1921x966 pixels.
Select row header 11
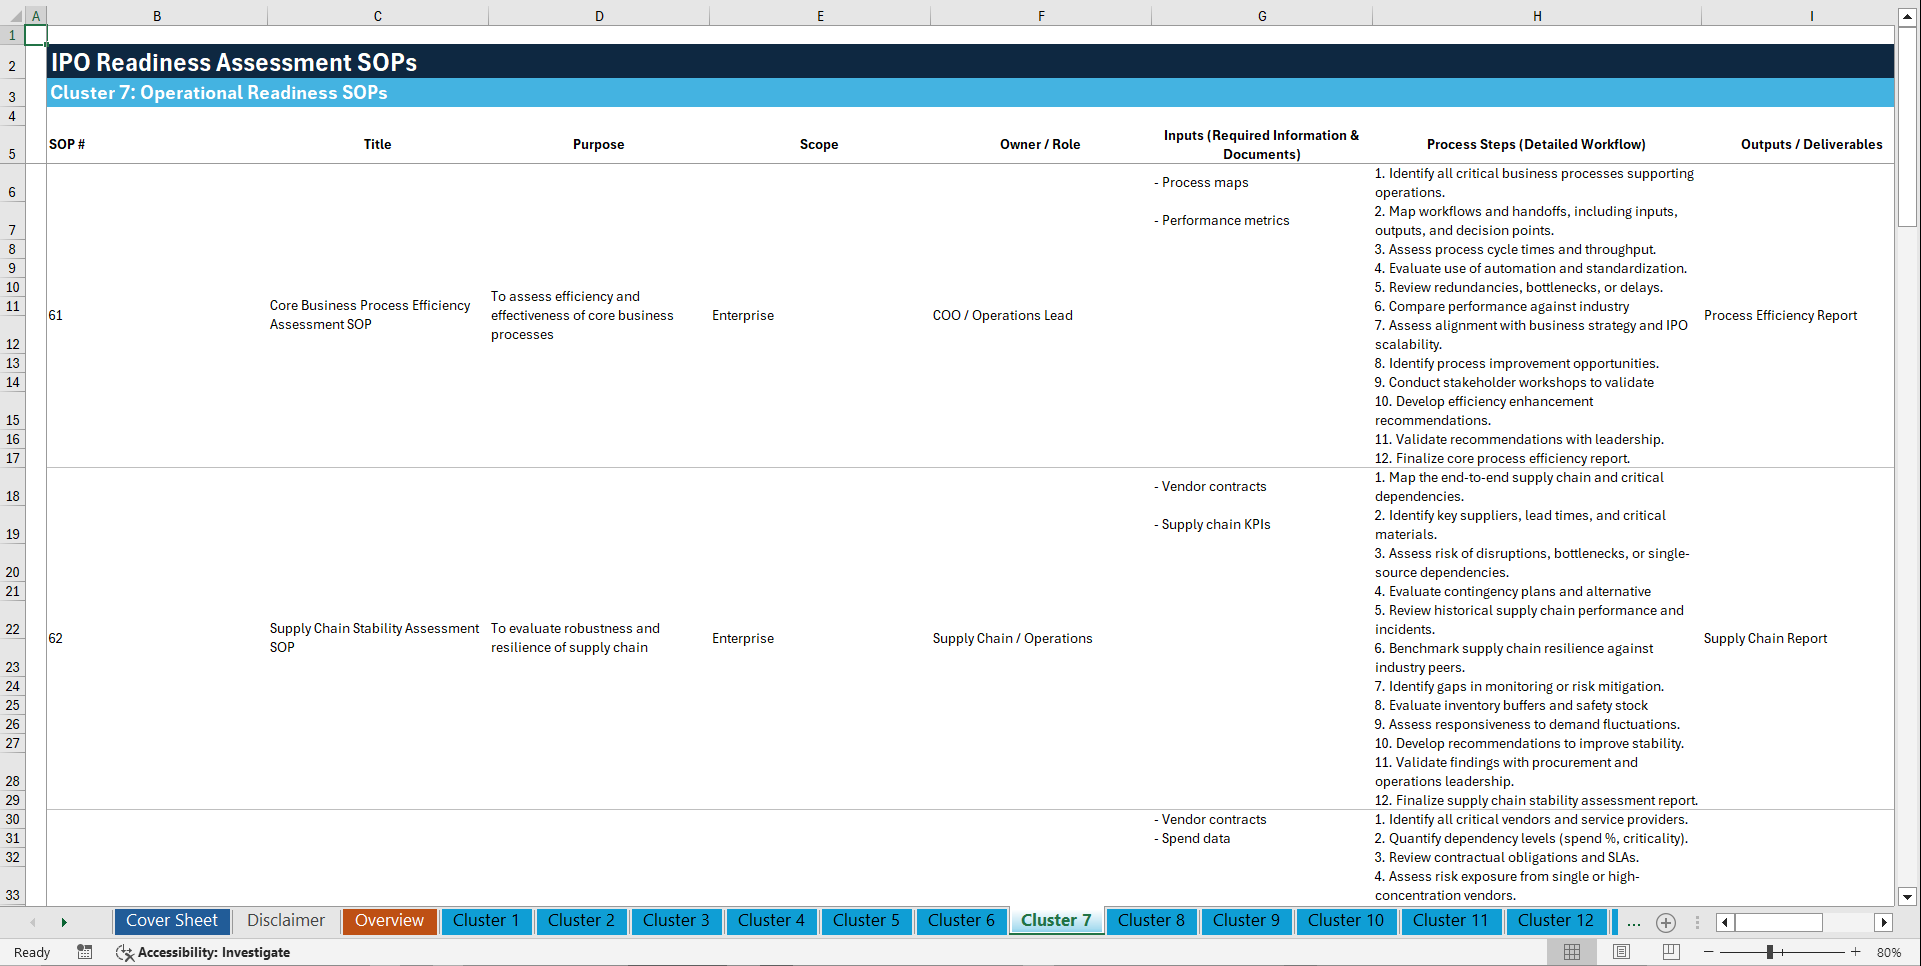pos(13,306)
